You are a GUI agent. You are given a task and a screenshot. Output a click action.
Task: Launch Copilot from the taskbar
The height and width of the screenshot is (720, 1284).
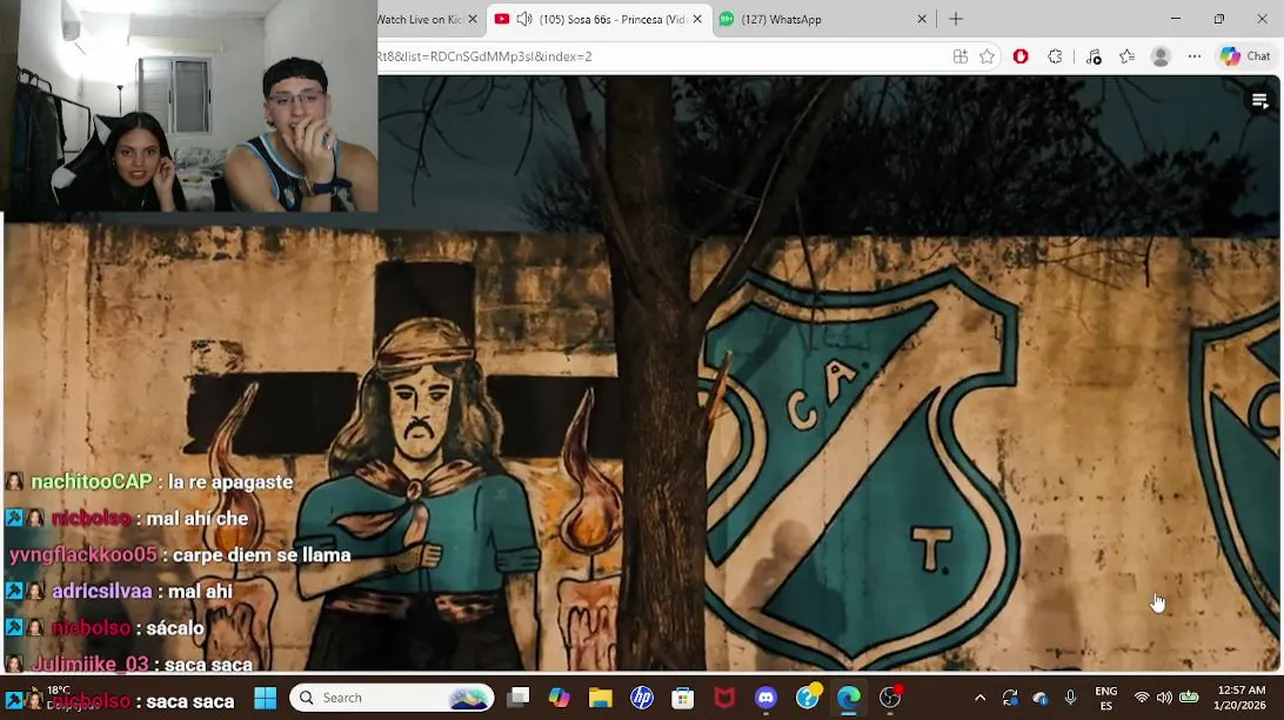pyautogui.click(x=559, y=698)
